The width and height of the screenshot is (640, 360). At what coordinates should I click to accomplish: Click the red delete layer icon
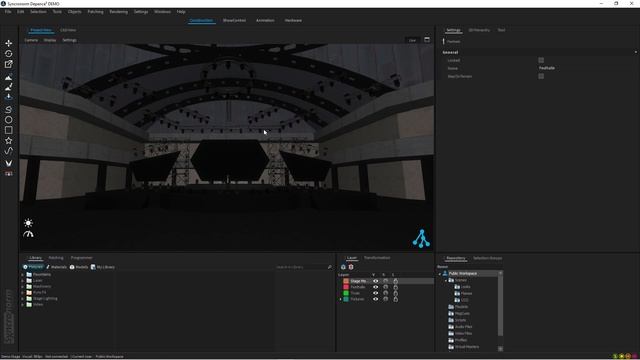click(x=351, y=267)
